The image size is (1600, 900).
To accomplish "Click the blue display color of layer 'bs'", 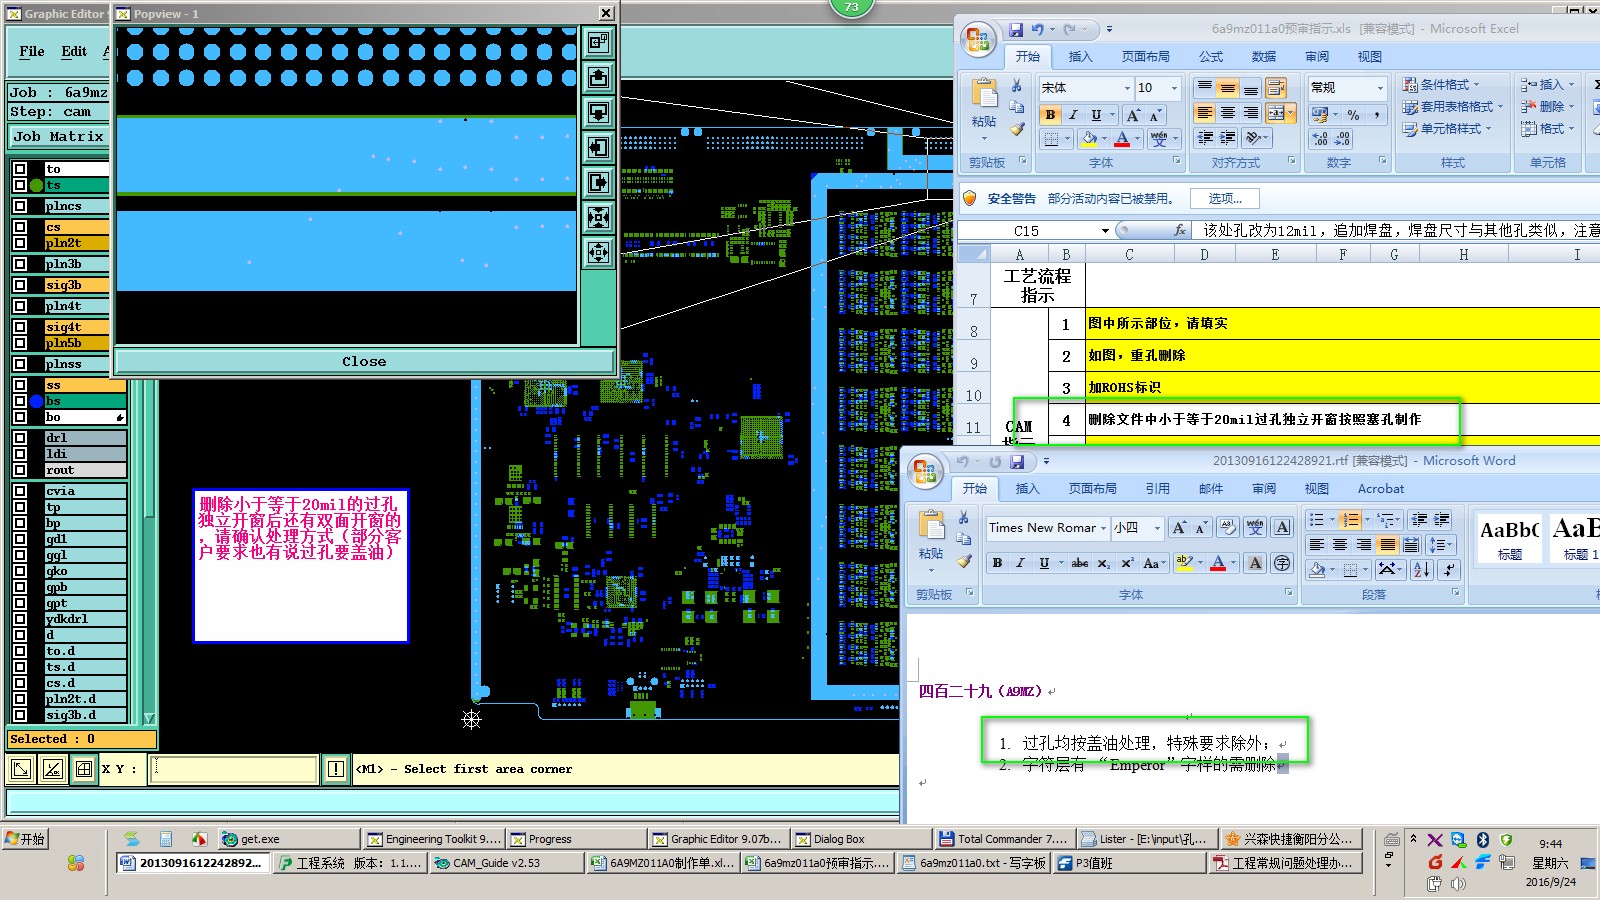I will (36, 401).
